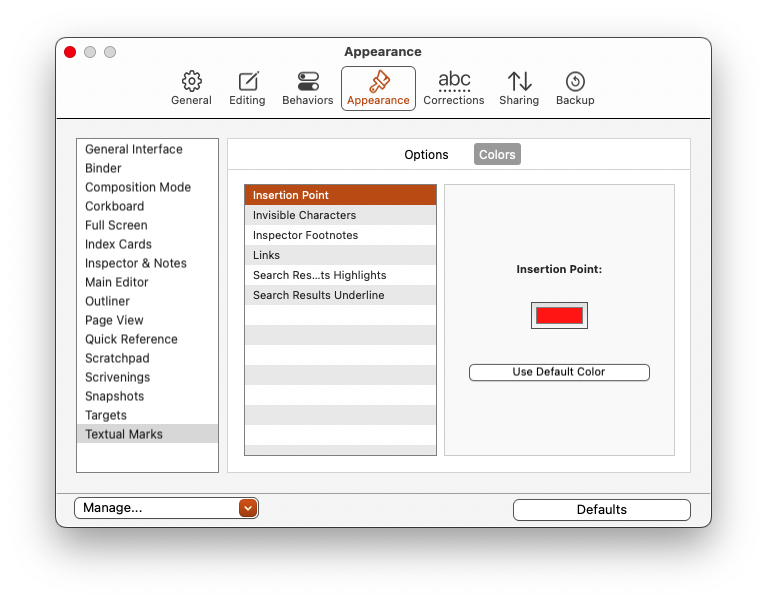This screenshot has height=601, width=767.
Task: Select Snapshots in sidebar
Action: coord(147,397)
